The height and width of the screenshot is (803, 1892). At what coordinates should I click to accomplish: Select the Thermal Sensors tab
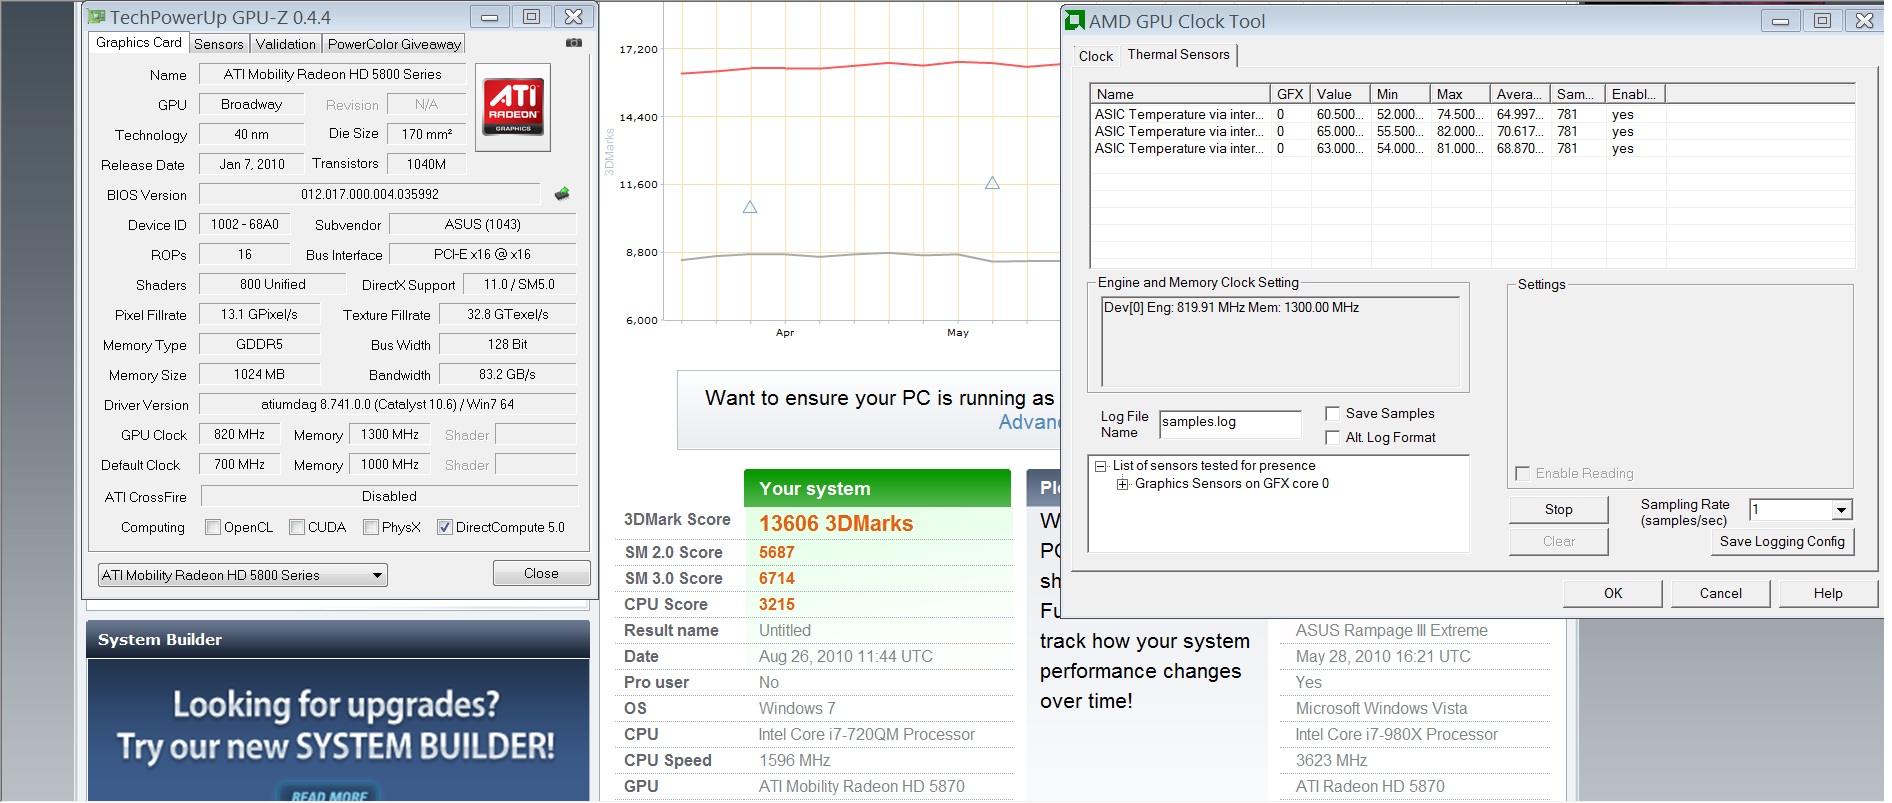tap(1178, 54)
